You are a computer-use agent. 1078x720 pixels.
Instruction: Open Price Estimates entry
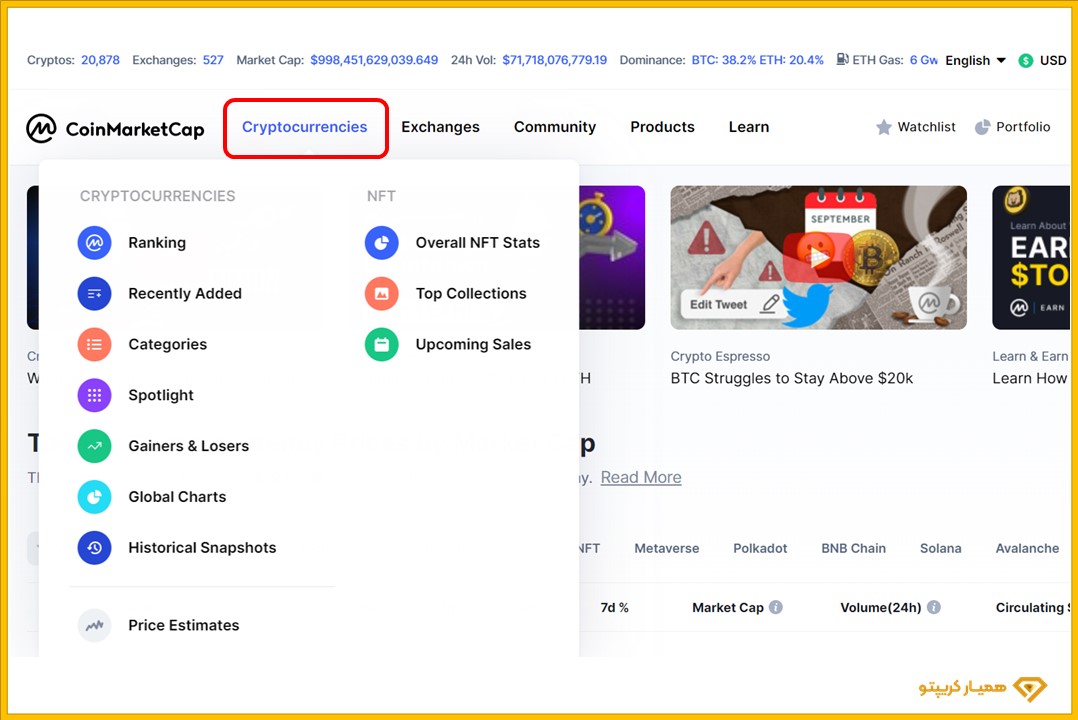[x=184, y=626]
